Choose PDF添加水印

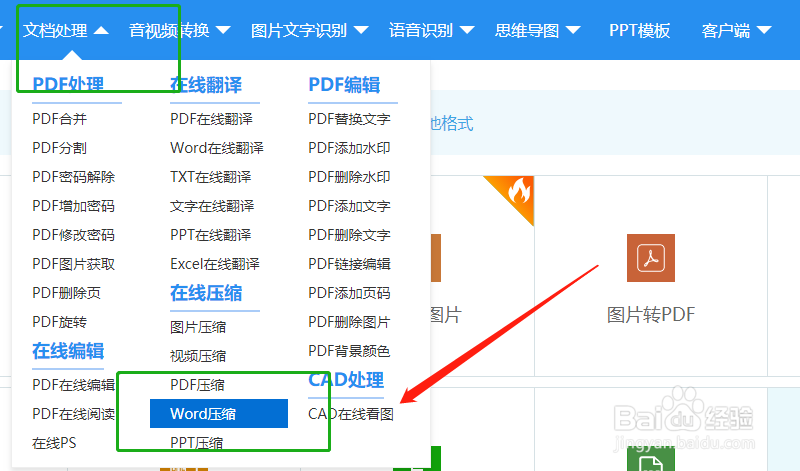click(x=349, y=148)
